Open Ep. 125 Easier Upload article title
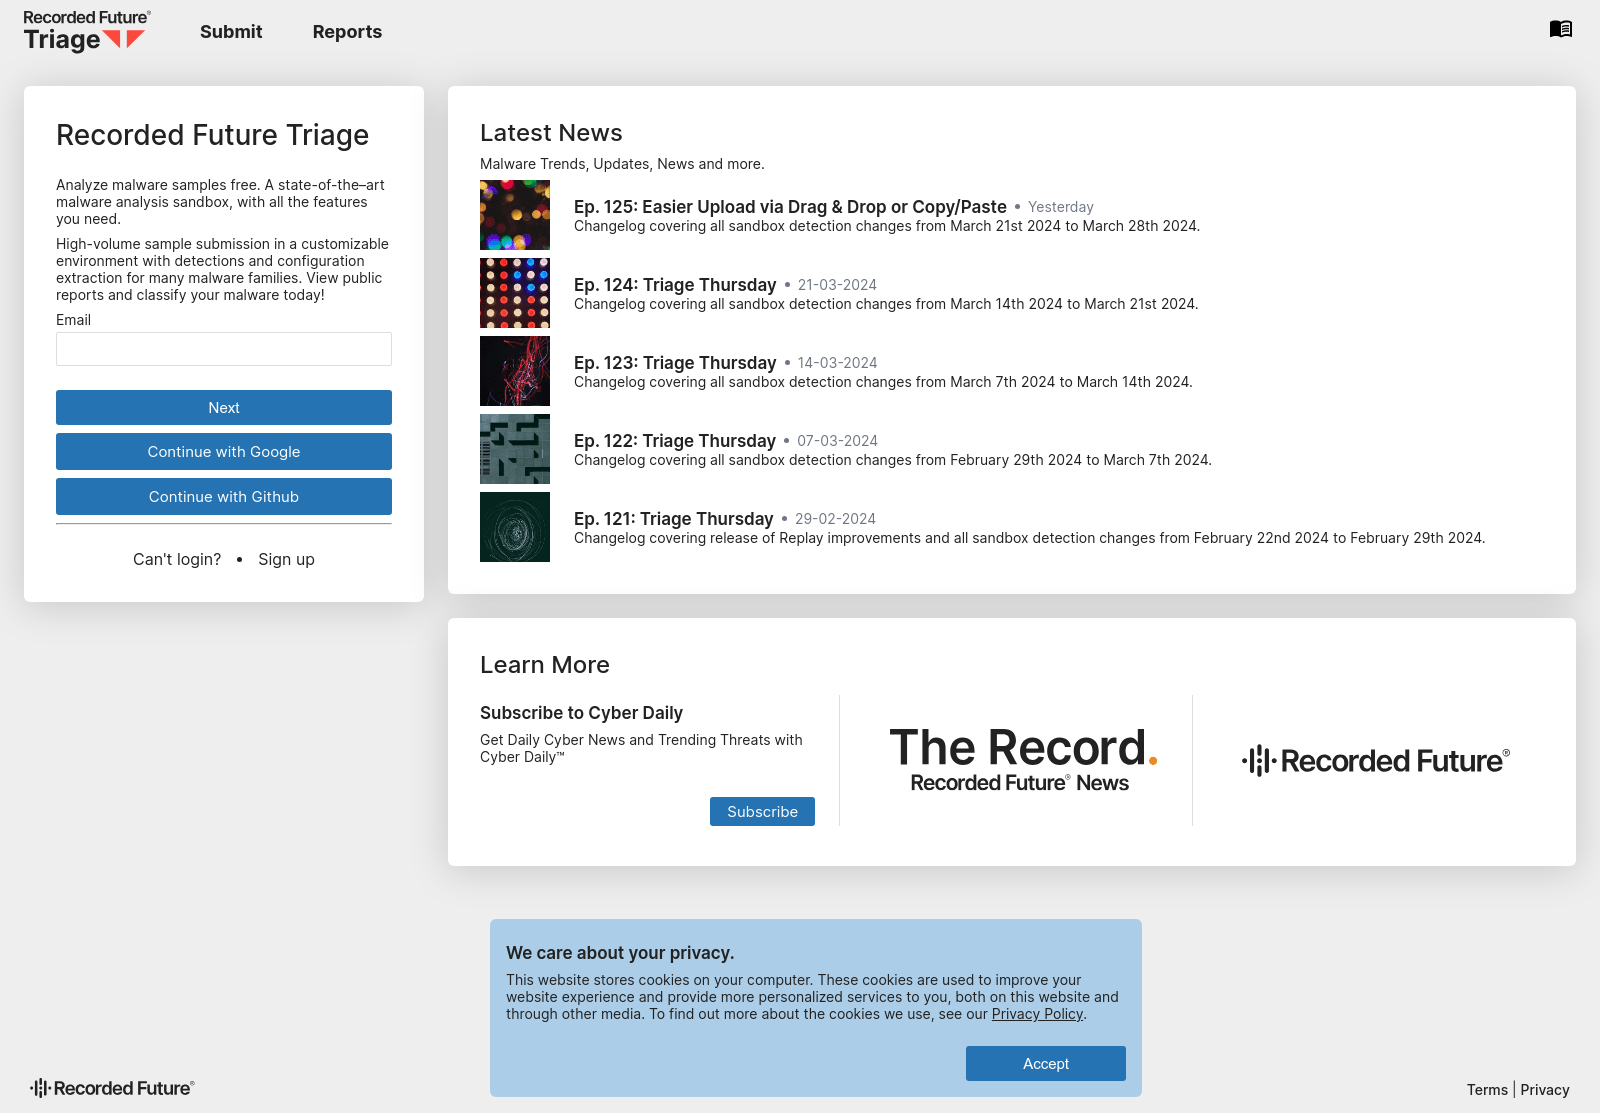The image size is (1600, 1113). point(790,207)
